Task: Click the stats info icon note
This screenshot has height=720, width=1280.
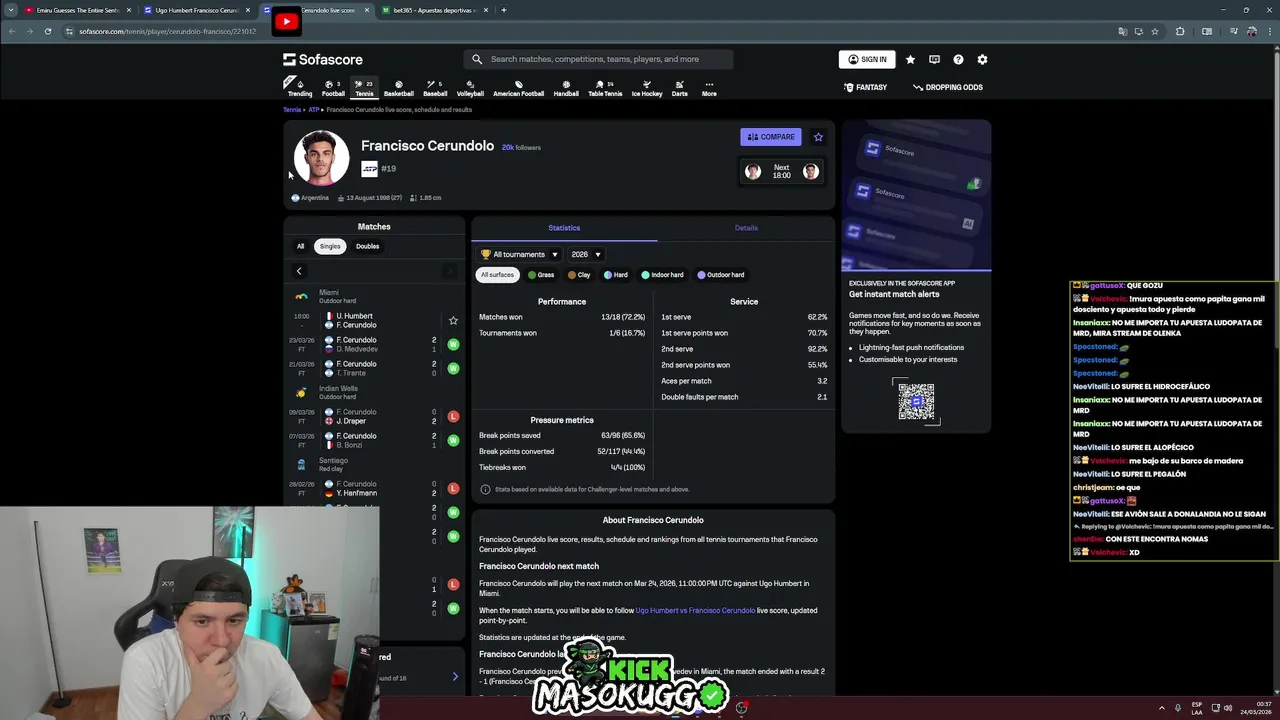Action: [485, 489]
